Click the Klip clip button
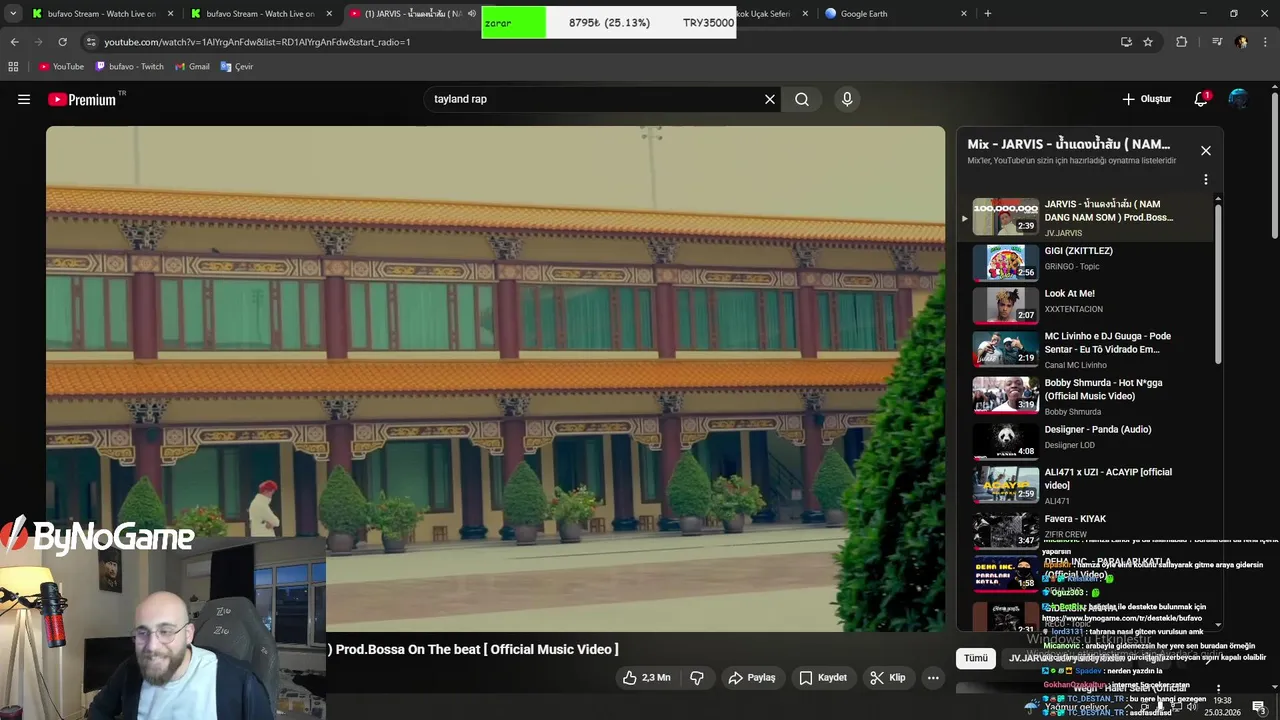This screenshot has height=720, width=1280. coord(888,678)
